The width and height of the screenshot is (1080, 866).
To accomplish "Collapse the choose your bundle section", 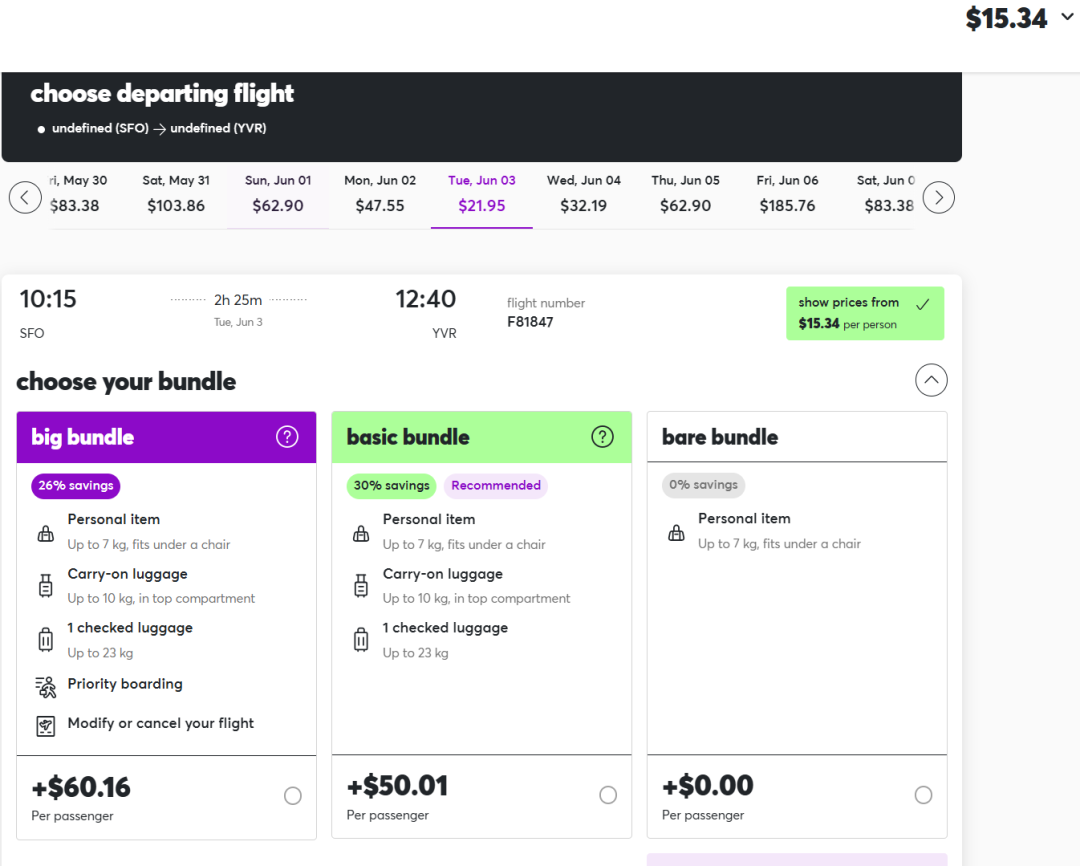I will tap(931, 380).
